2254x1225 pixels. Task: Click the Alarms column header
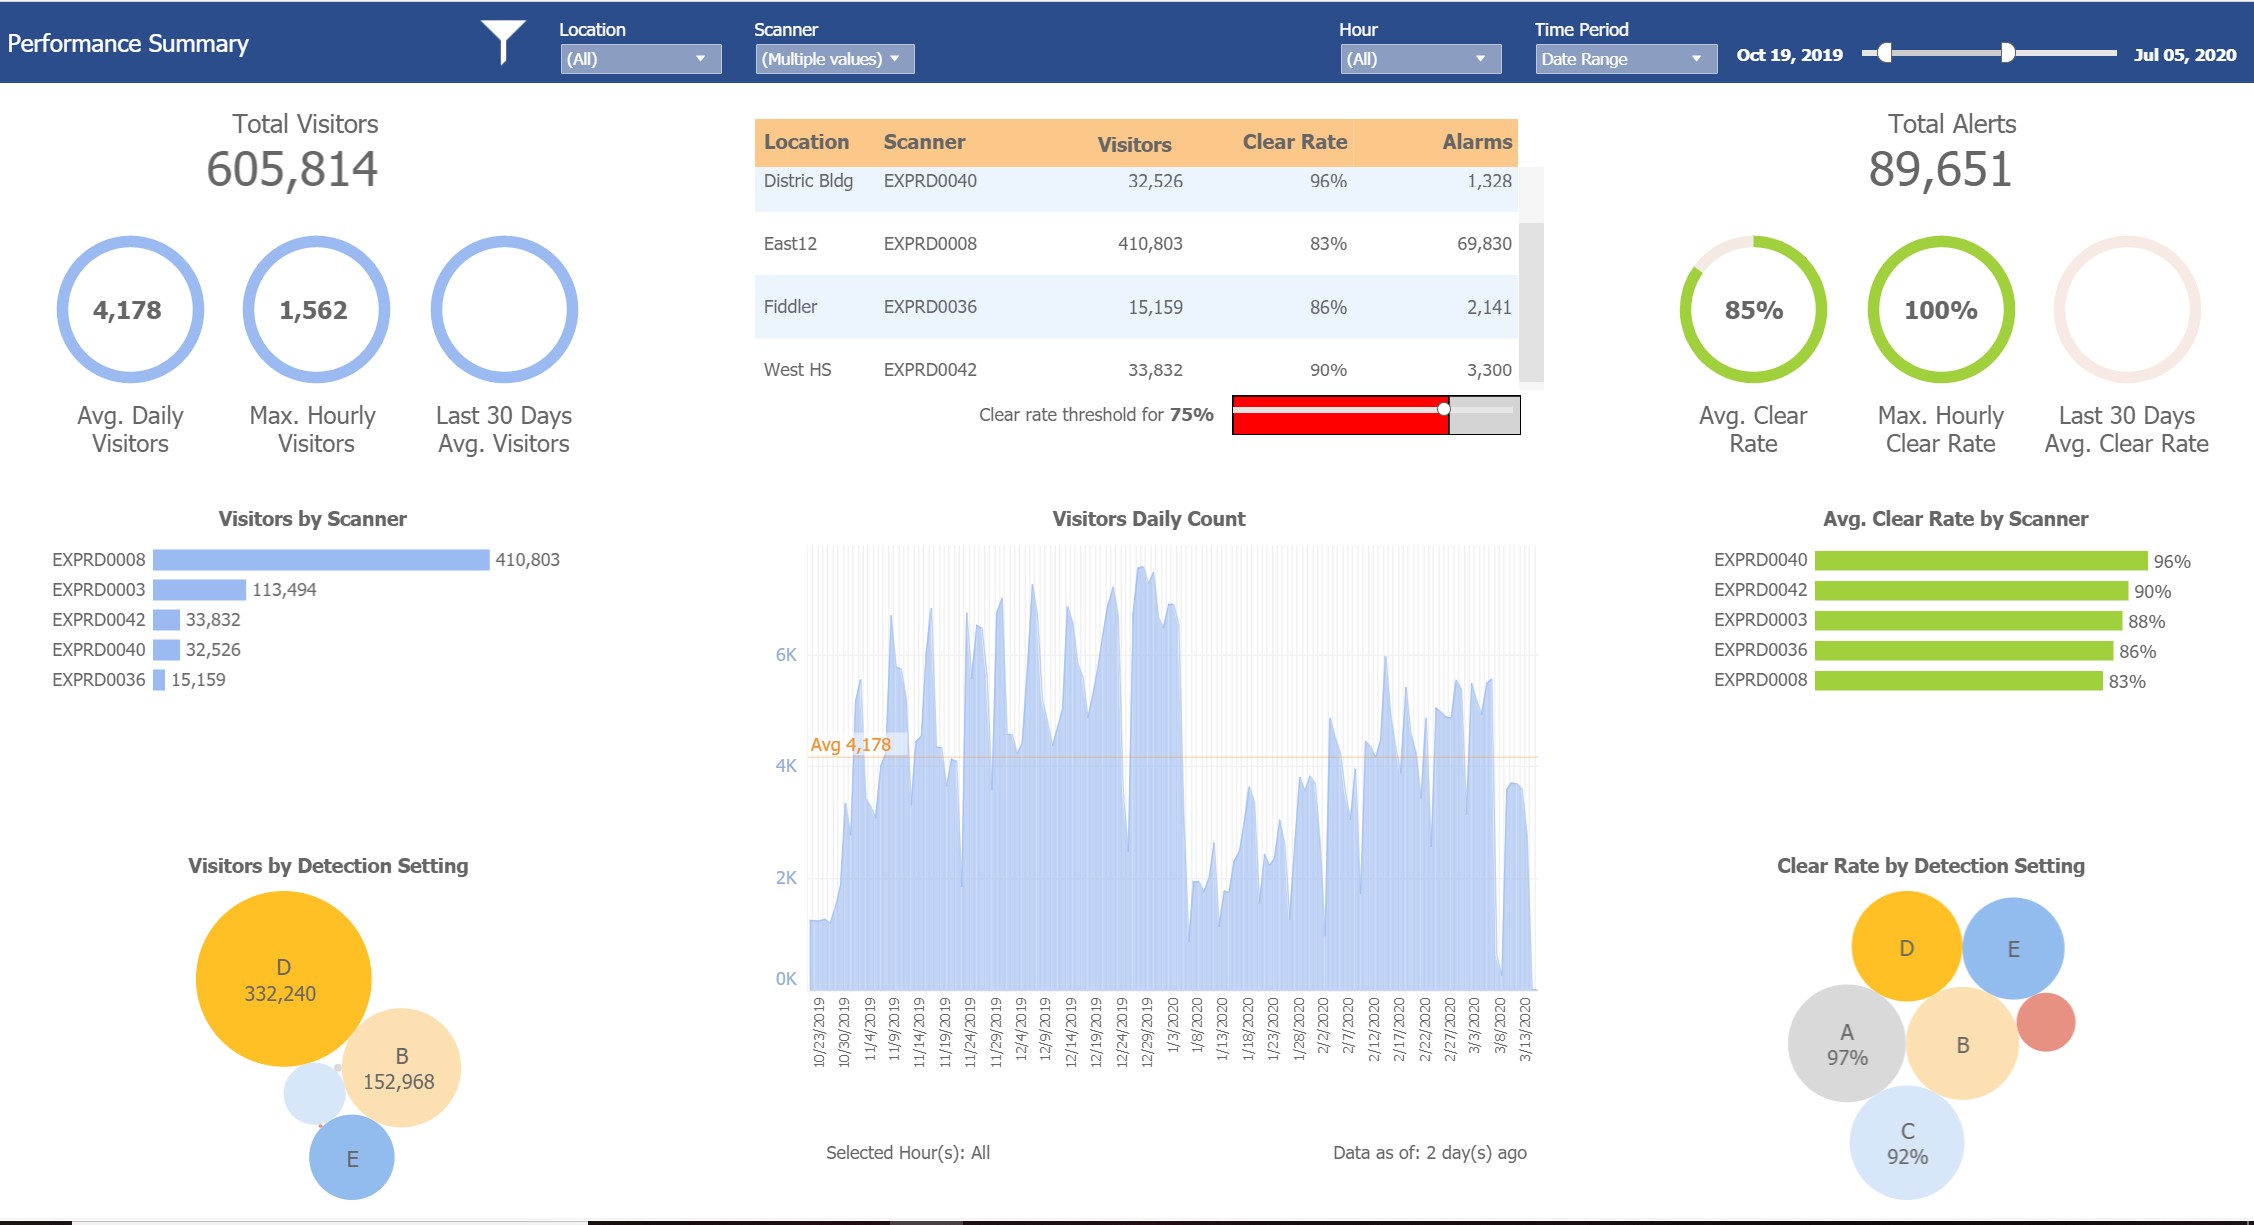(x=1477, y=142)
